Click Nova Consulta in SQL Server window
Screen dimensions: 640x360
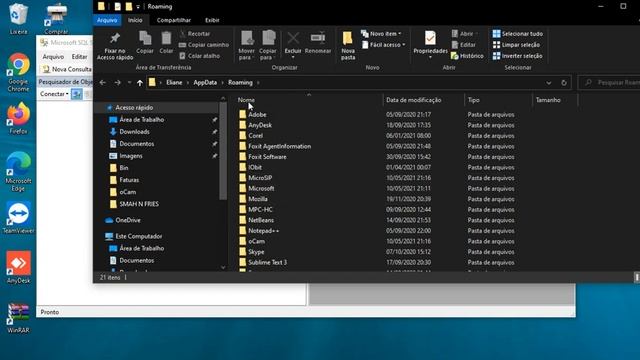coord(67,69)
